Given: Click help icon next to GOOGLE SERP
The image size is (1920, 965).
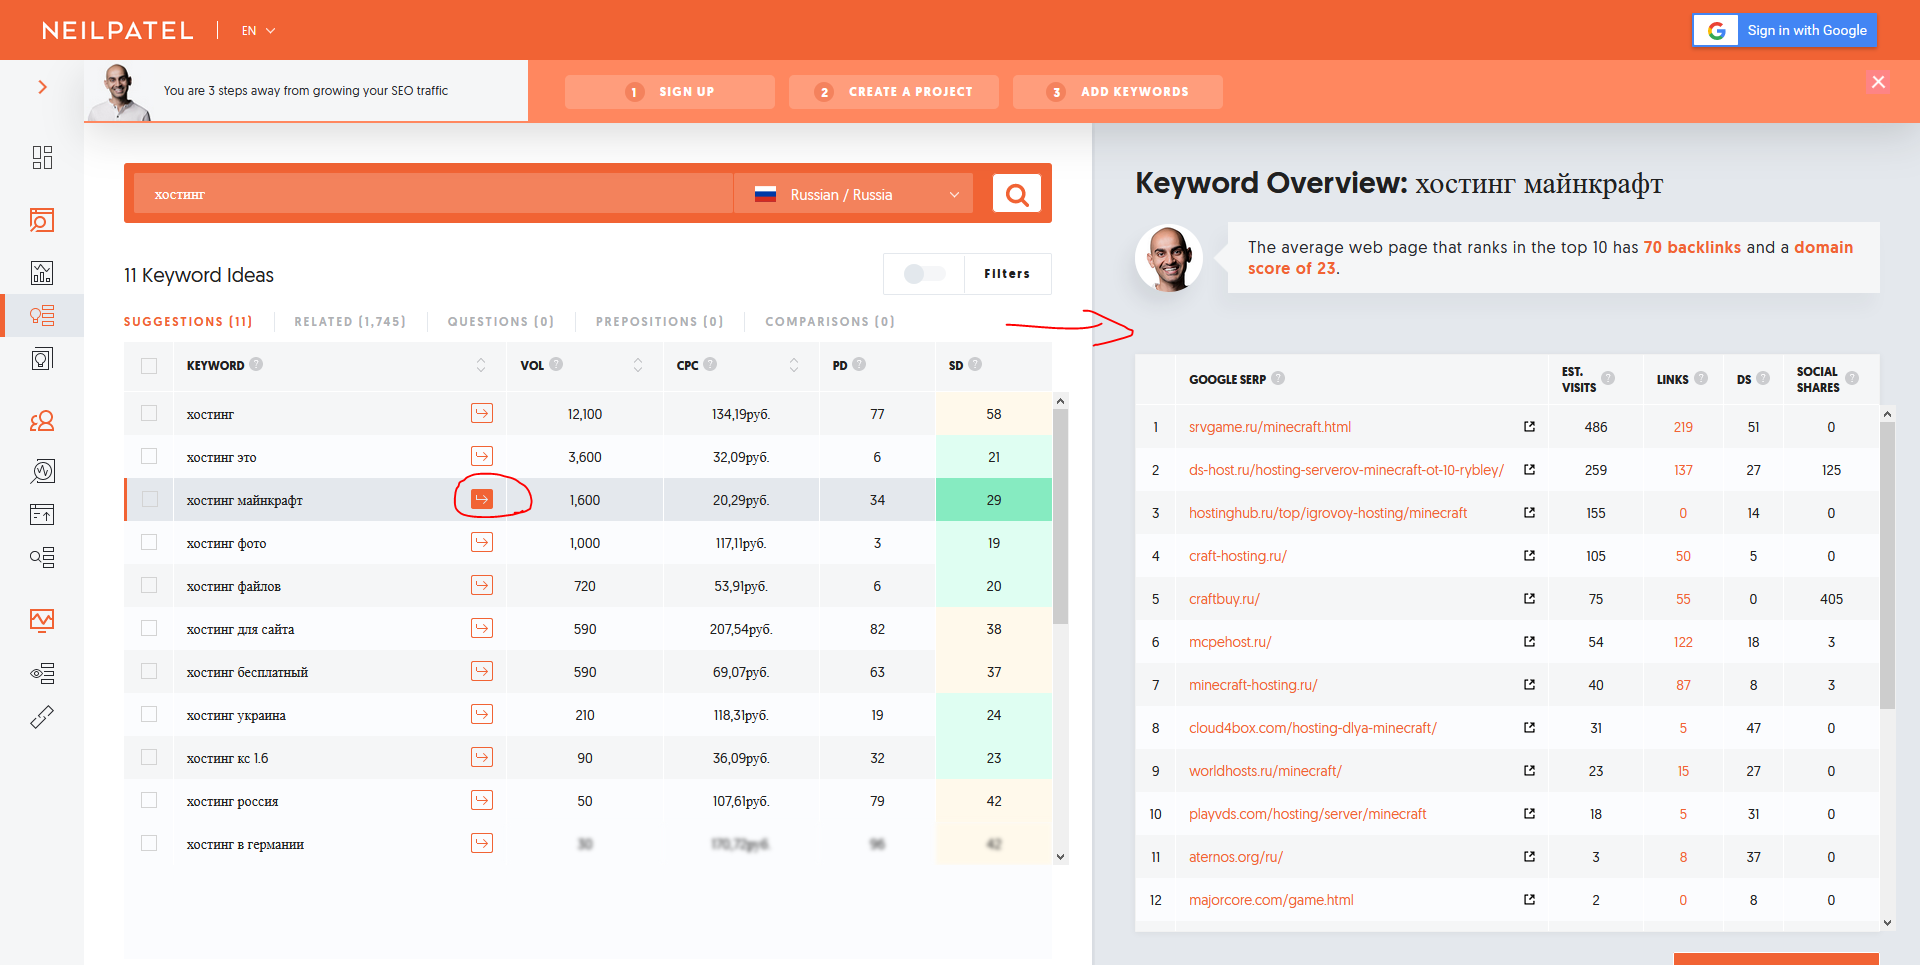Looking at the screenshot, I should tap(1278, 378).
